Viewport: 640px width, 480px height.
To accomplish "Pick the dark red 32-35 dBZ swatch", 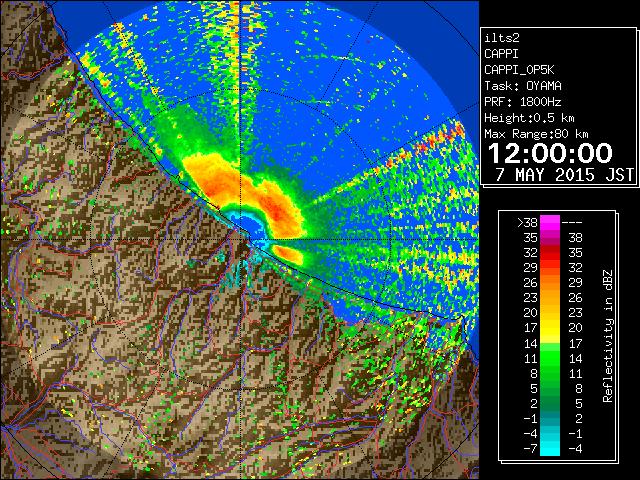I will (x=550, y=253).
